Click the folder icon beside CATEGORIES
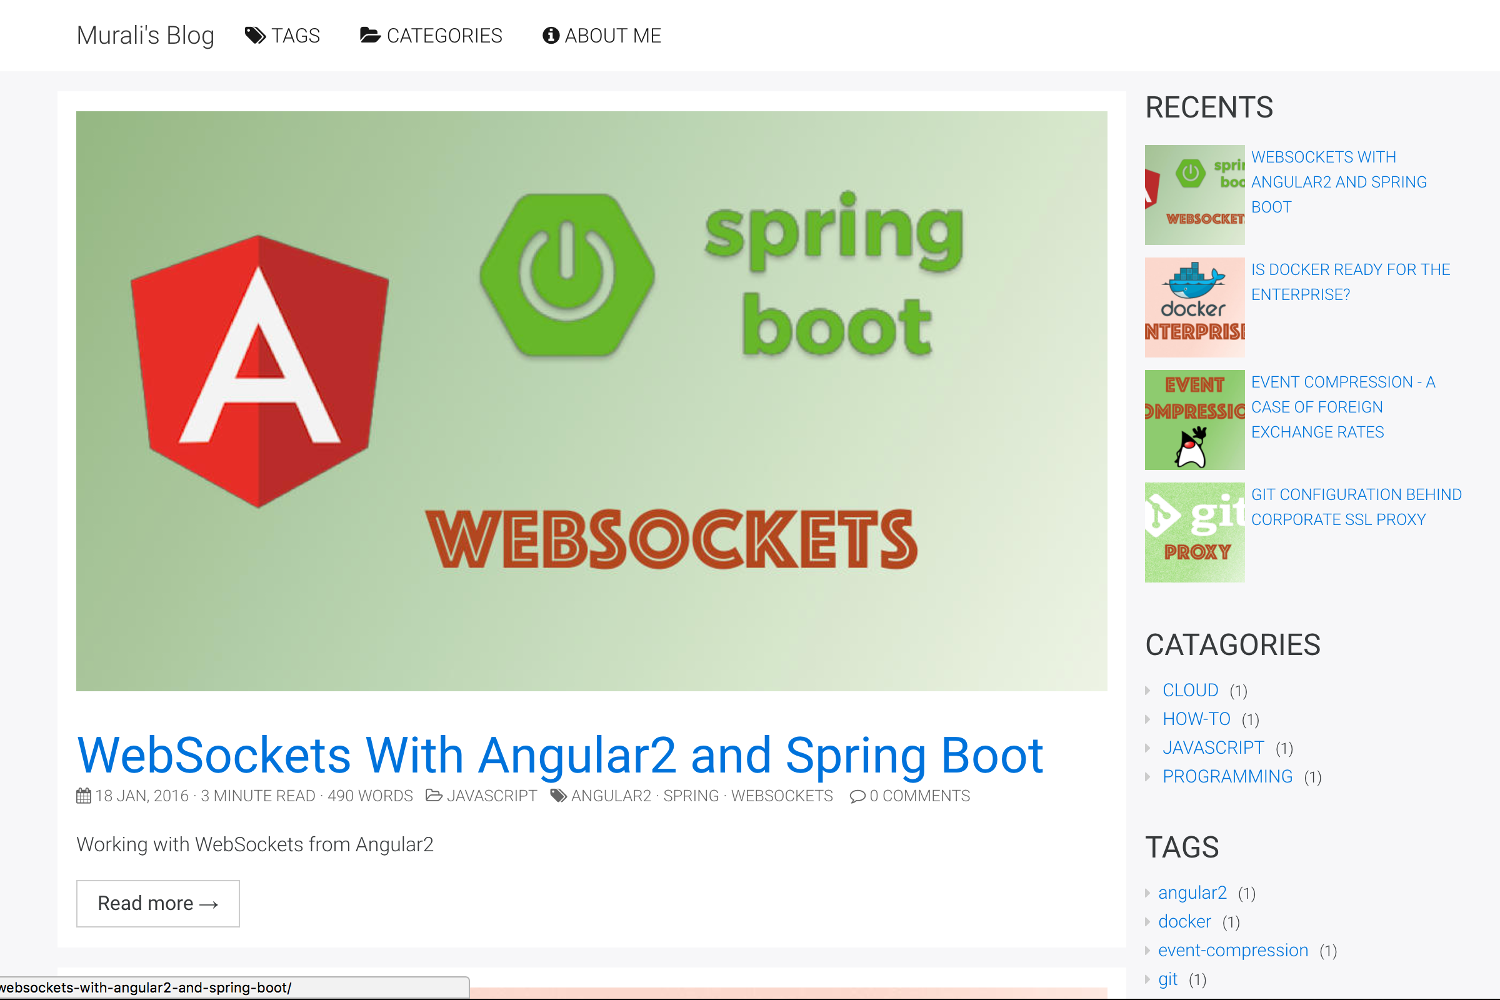The height and width of the screenshot is (1000, 1500). (370, 36)
